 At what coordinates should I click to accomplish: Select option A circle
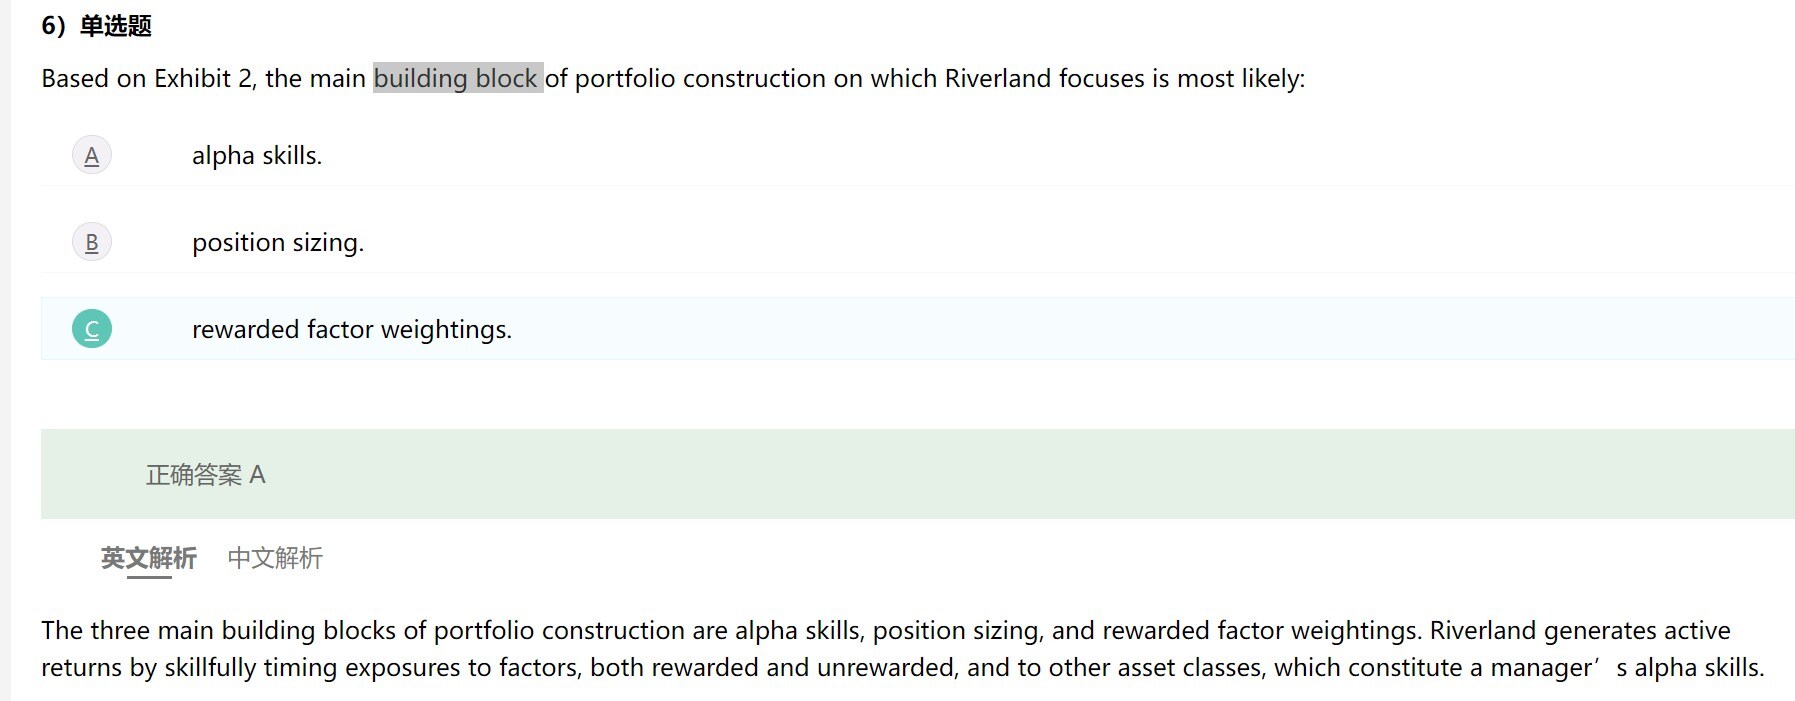pyautogui.click(x=92, y=156)
